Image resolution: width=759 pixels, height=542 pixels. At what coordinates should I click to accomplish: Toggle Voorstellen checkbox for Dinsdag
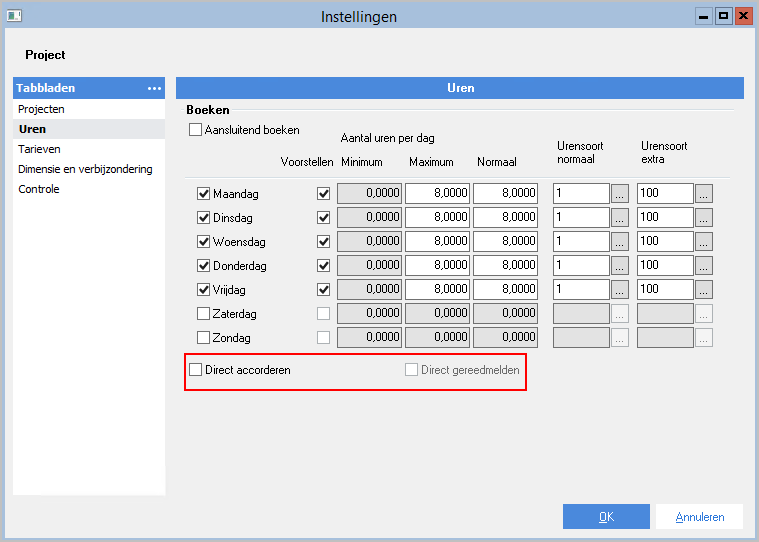(323, 218)
